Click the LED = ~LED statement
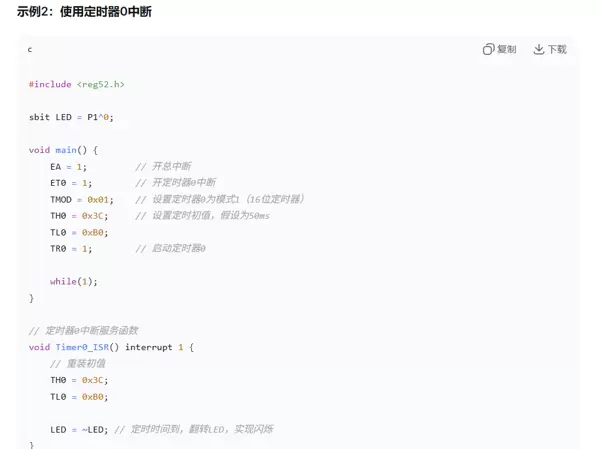600x449 pixels. click(x=80, y=429)
